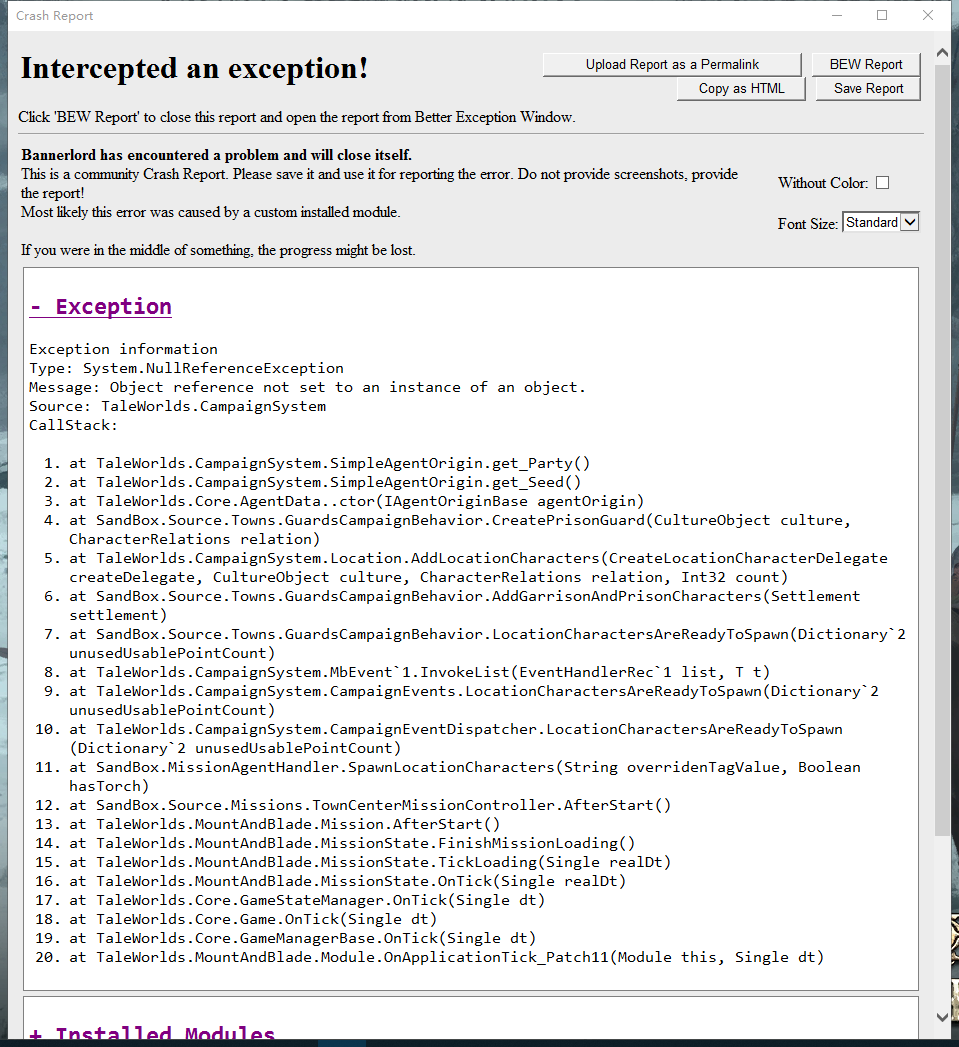Viewport: 959px width, 1047px height.
Task: Open the BEW Report
Action: [866, 65]
